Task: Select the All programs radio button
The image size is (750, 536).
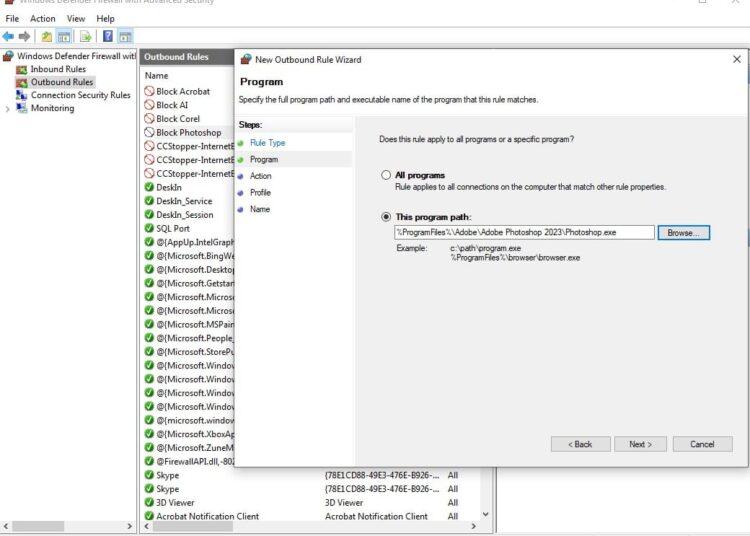Action: click(x=386, y=175)
